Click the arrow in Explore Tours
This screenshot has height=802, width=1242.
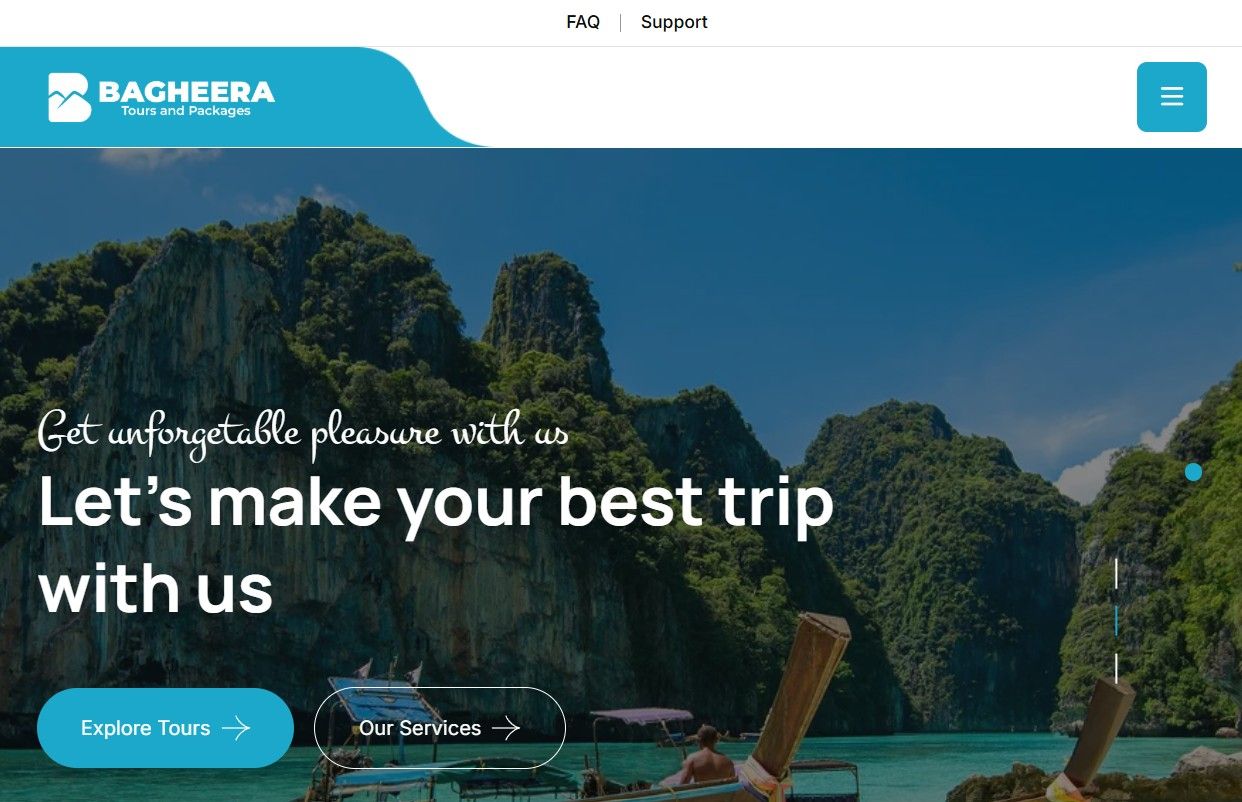[x=236, y=728]
